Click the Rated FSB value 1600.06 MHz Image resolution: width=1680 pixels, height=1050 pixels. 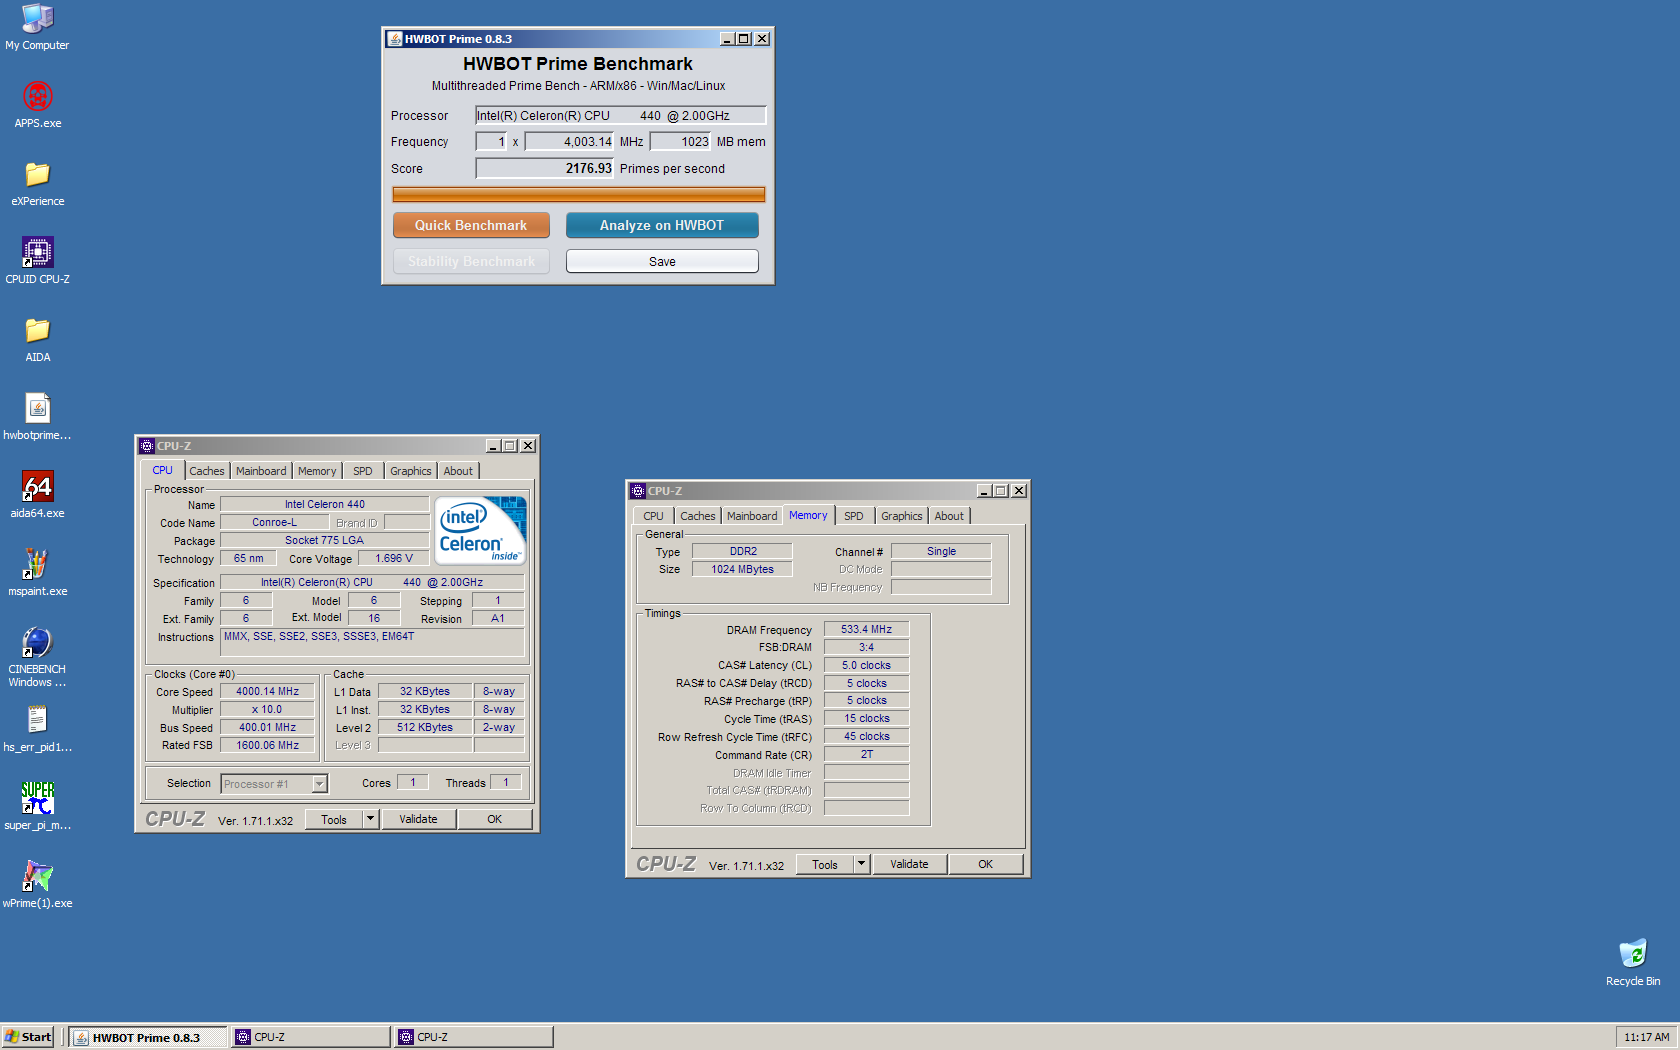click(x=267, y=745)
